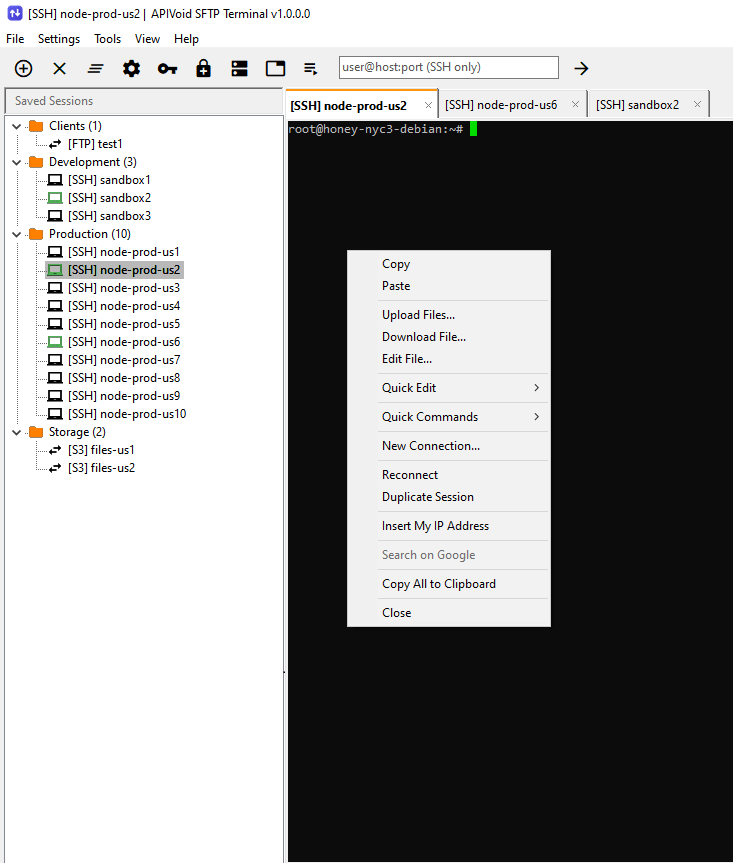
Task: Collapse the Production folder
Action: point(17,234)
